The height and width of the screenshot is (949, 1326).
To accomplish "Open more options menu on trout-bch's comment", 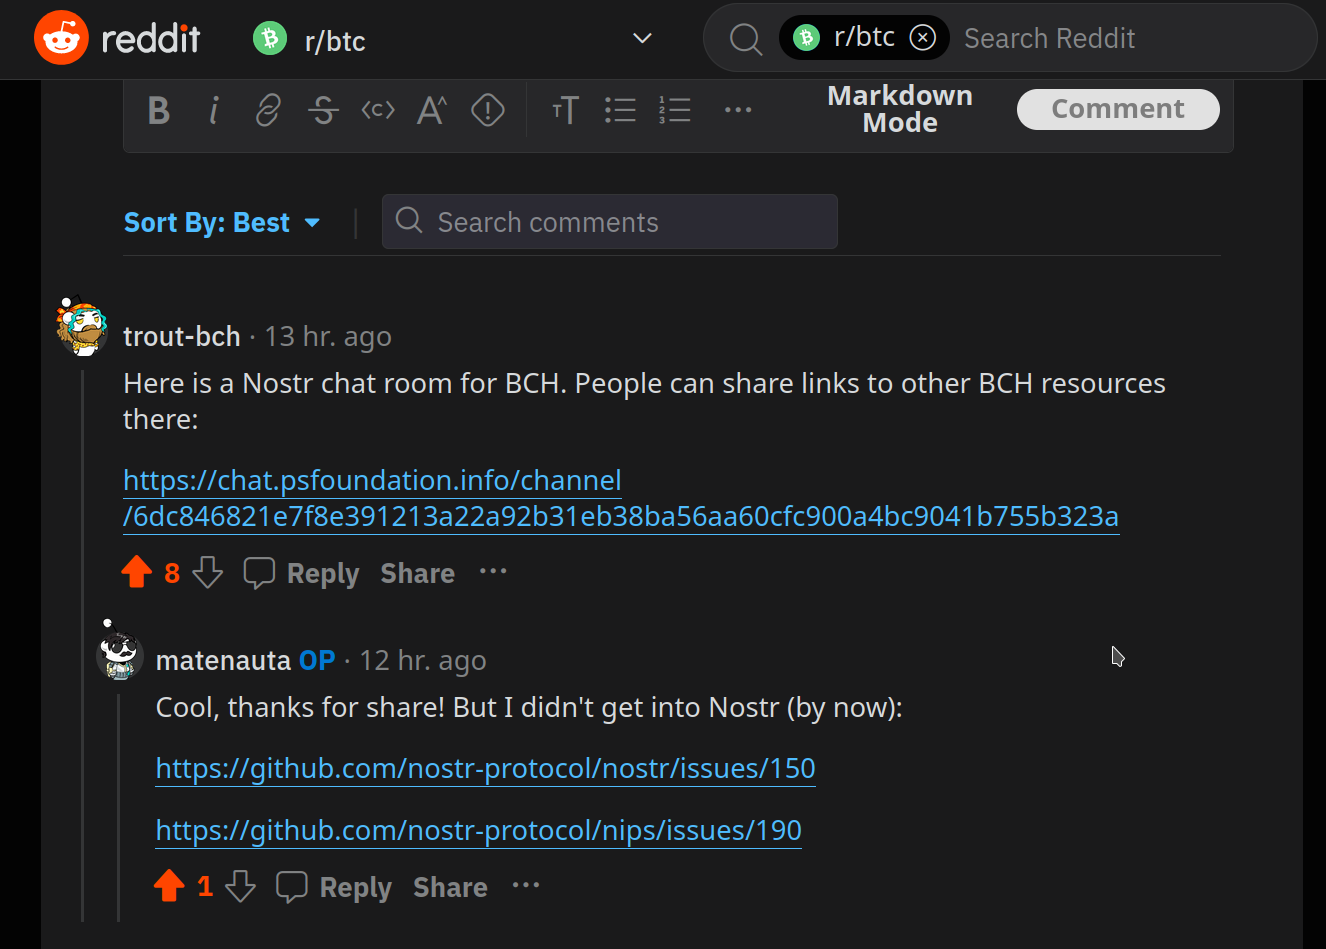I will click(x=493, y=571).
